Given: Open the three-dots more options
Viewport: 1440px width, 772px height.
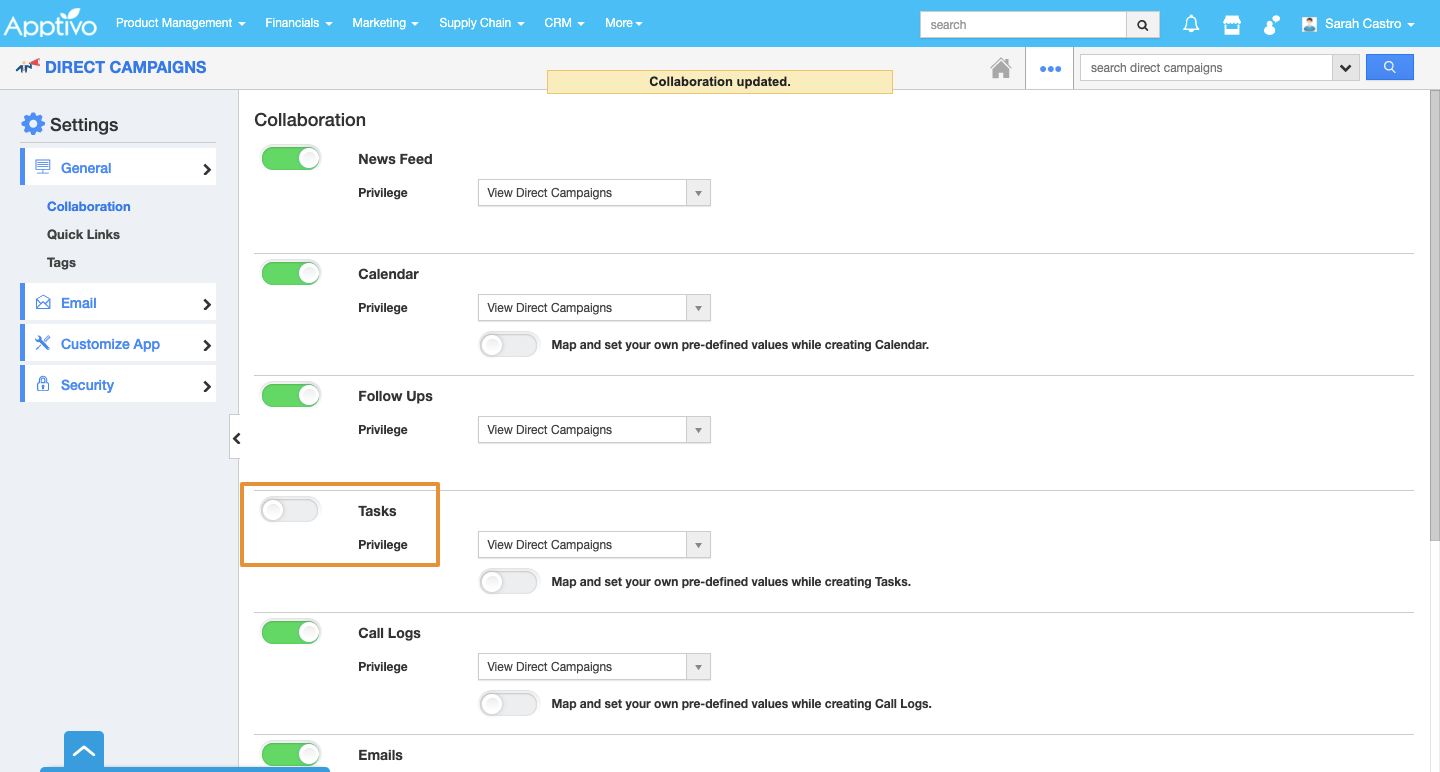Looking at the screenshot, I should [1050, 68].
